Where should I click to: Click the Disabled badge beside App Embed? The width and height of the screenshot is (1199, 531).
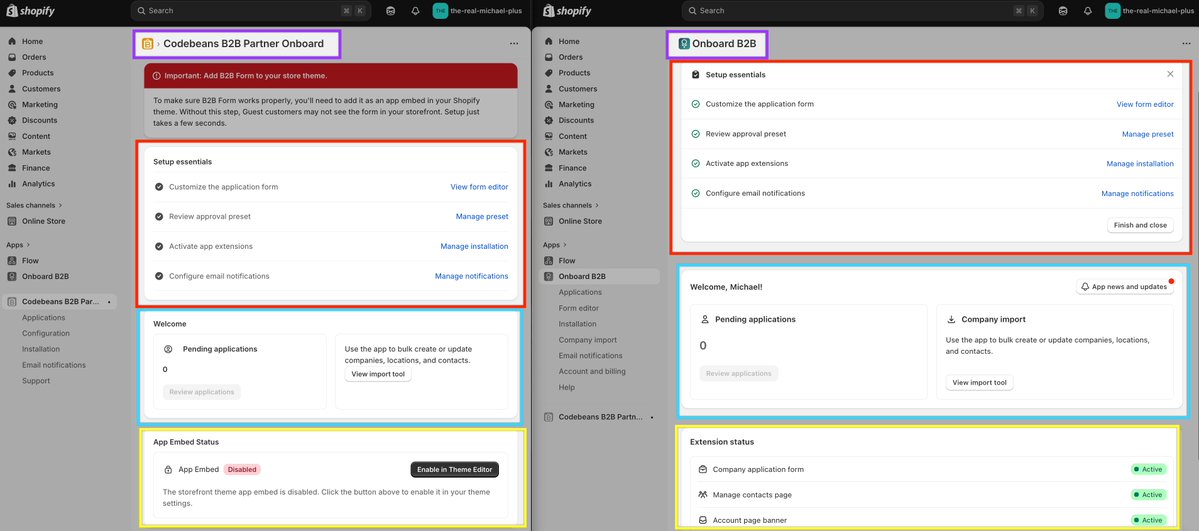tap(242, 469)
